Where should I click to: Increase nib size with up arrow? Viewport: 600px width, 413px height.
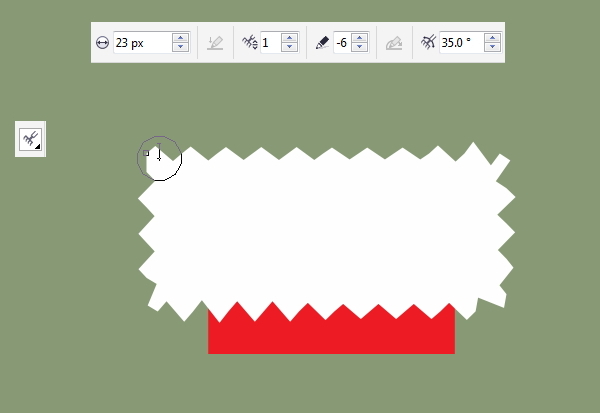(180, 38)
